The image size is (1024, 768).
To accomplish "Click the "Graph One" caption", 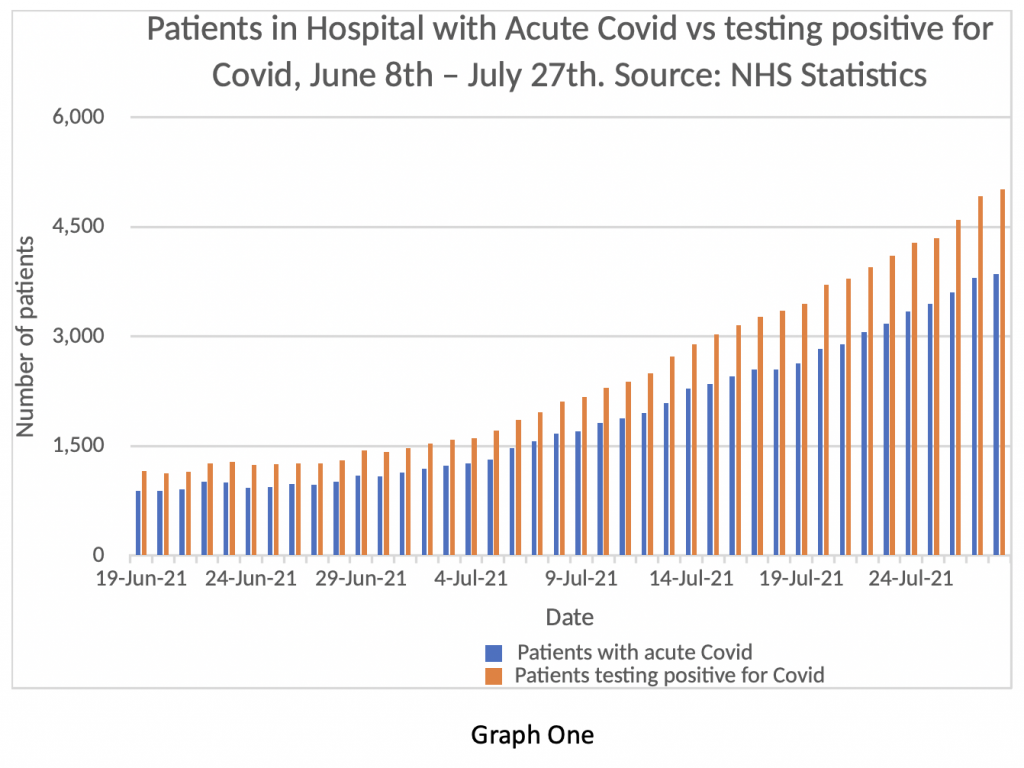I will pyautogui.click(x=532, y=735).
